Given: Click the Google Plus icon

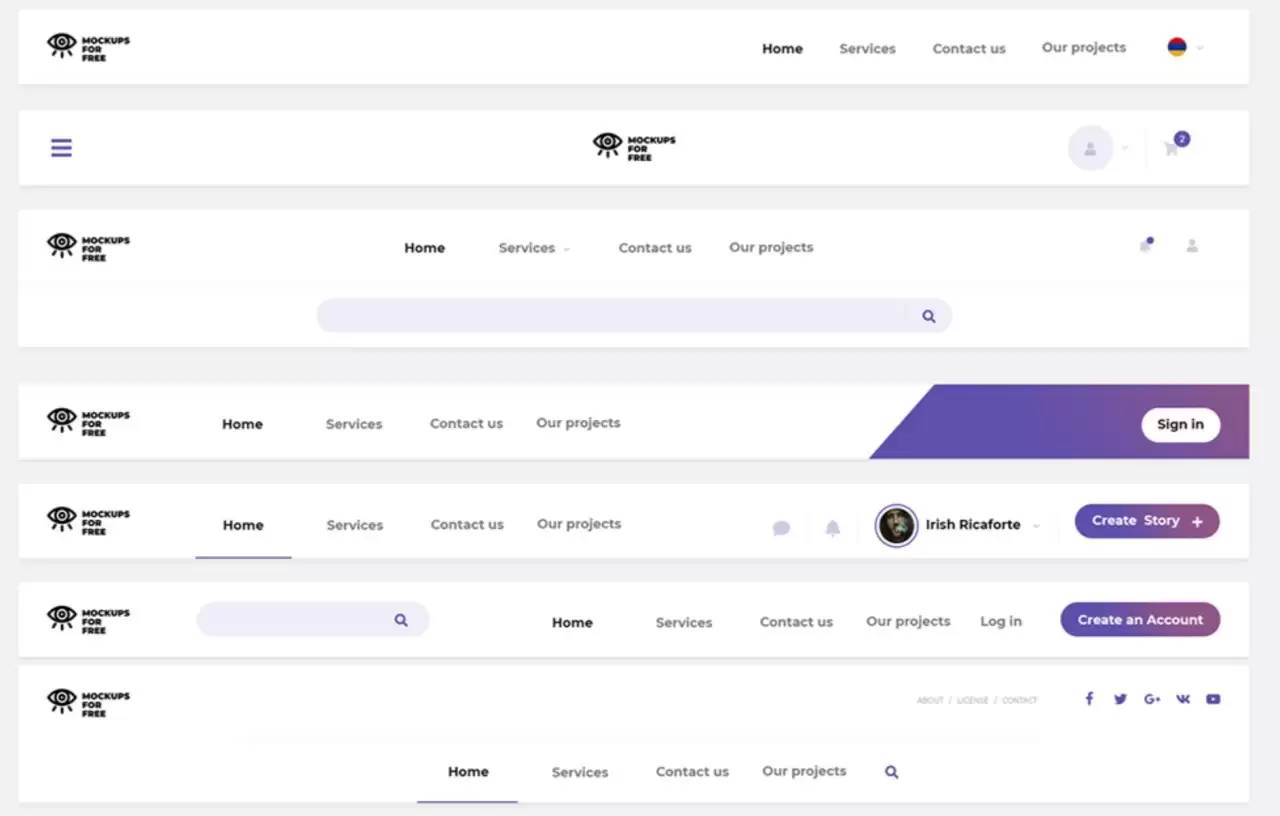Looking at the screenshot, I should pos(1151,699).
